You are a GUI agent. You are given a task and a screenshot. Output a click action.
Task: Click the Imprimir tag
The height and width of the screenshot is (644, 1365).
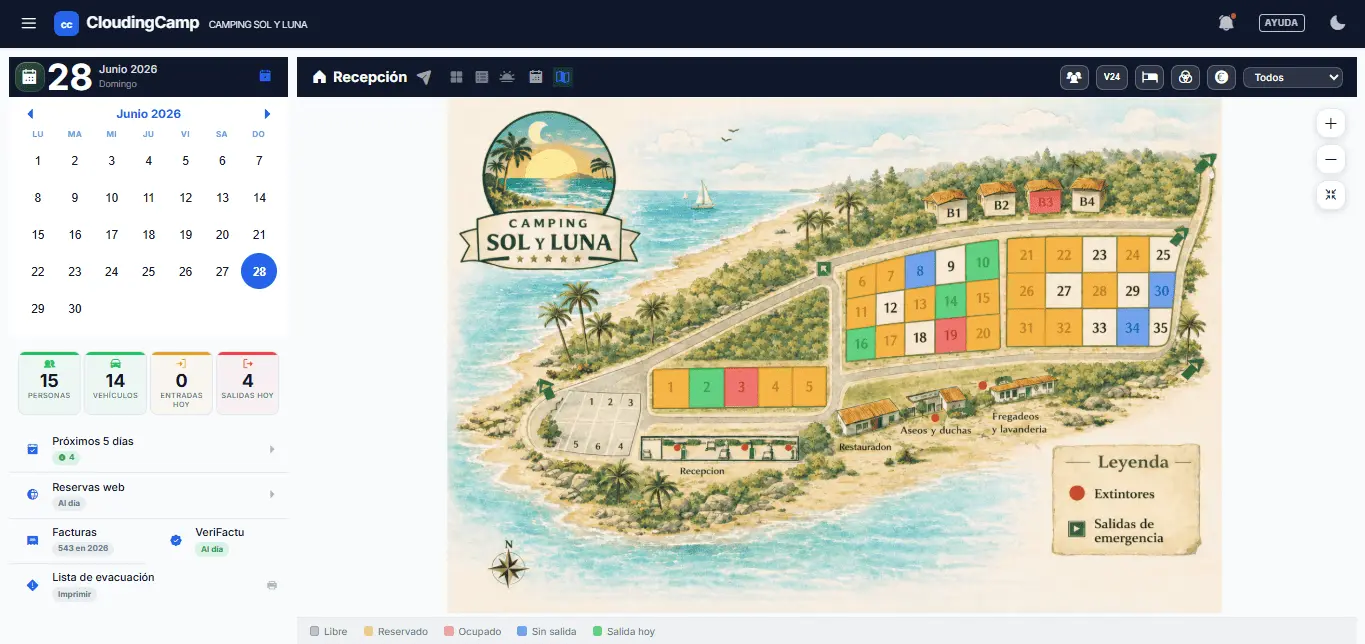coord(74,594)
